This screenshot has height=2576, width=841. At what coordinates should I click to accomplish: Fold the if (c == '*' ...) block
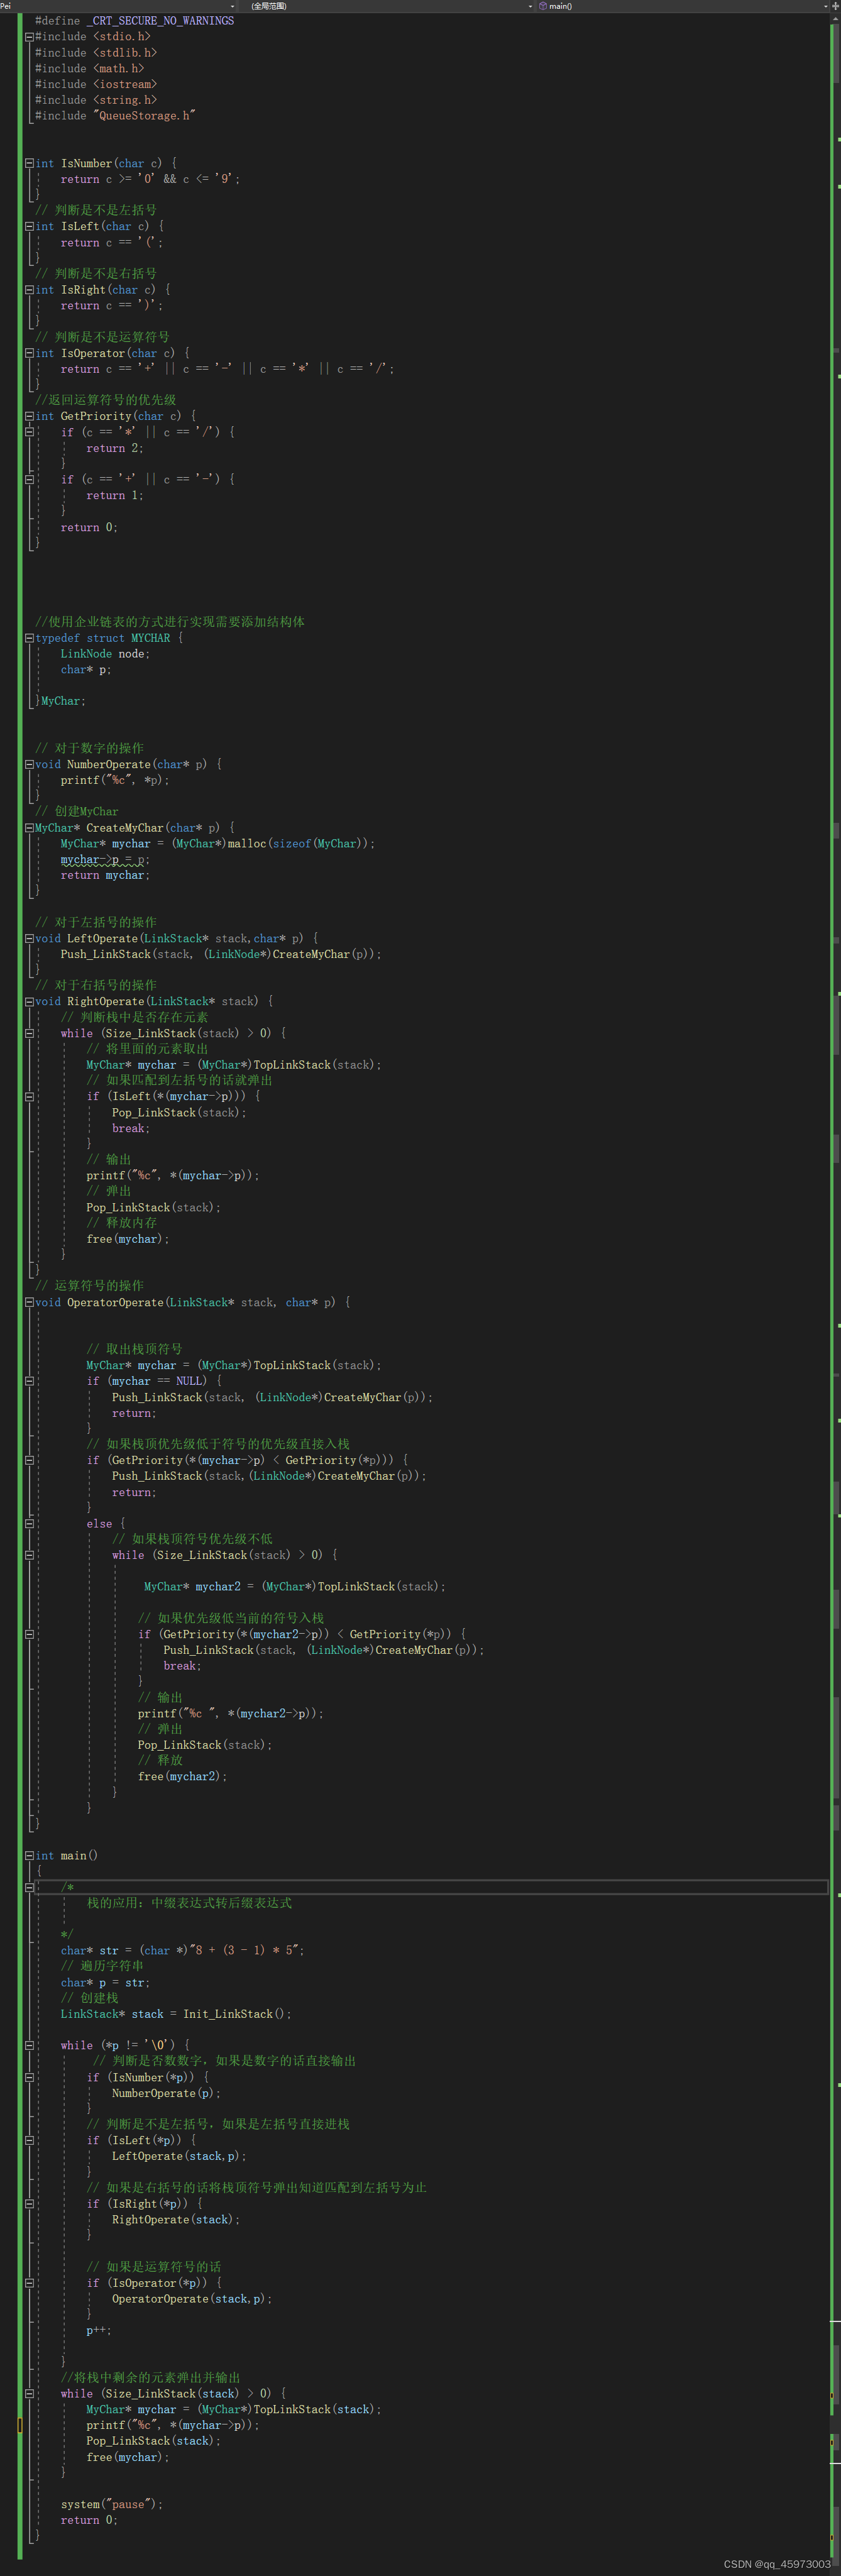[x=29, y=432]
